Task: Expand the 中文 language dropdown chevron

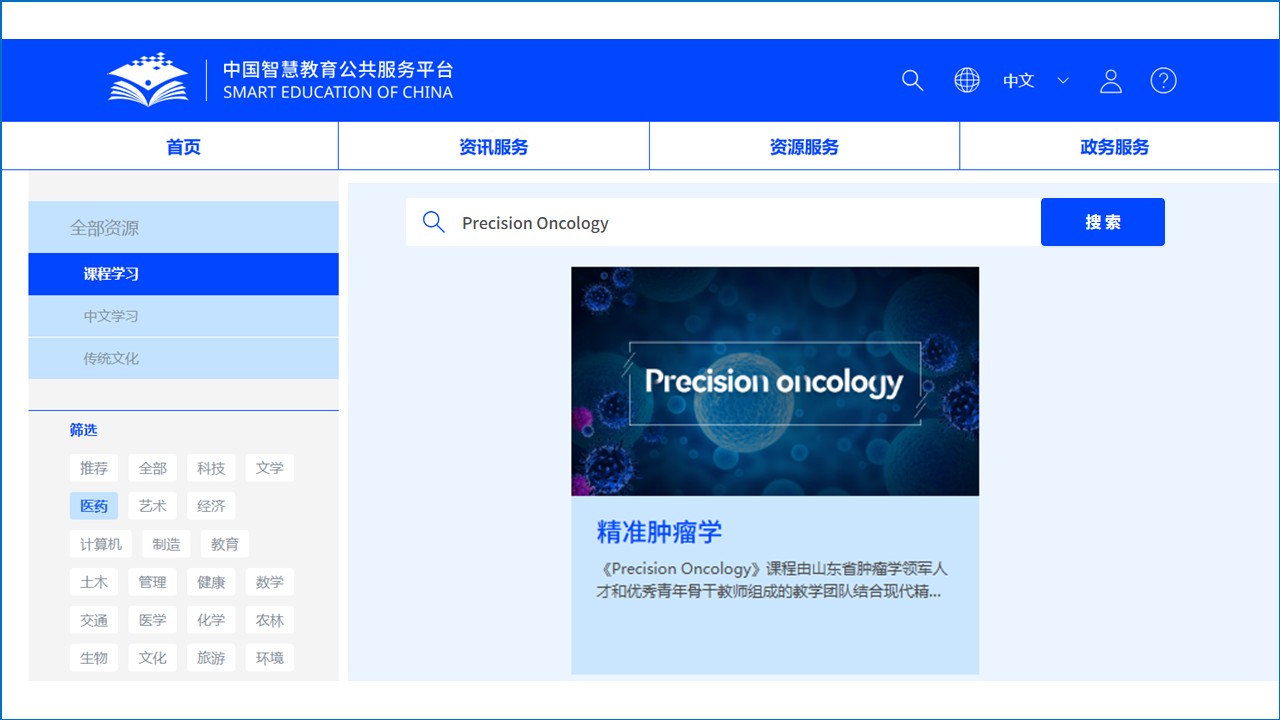Action: click(1063, 81)
